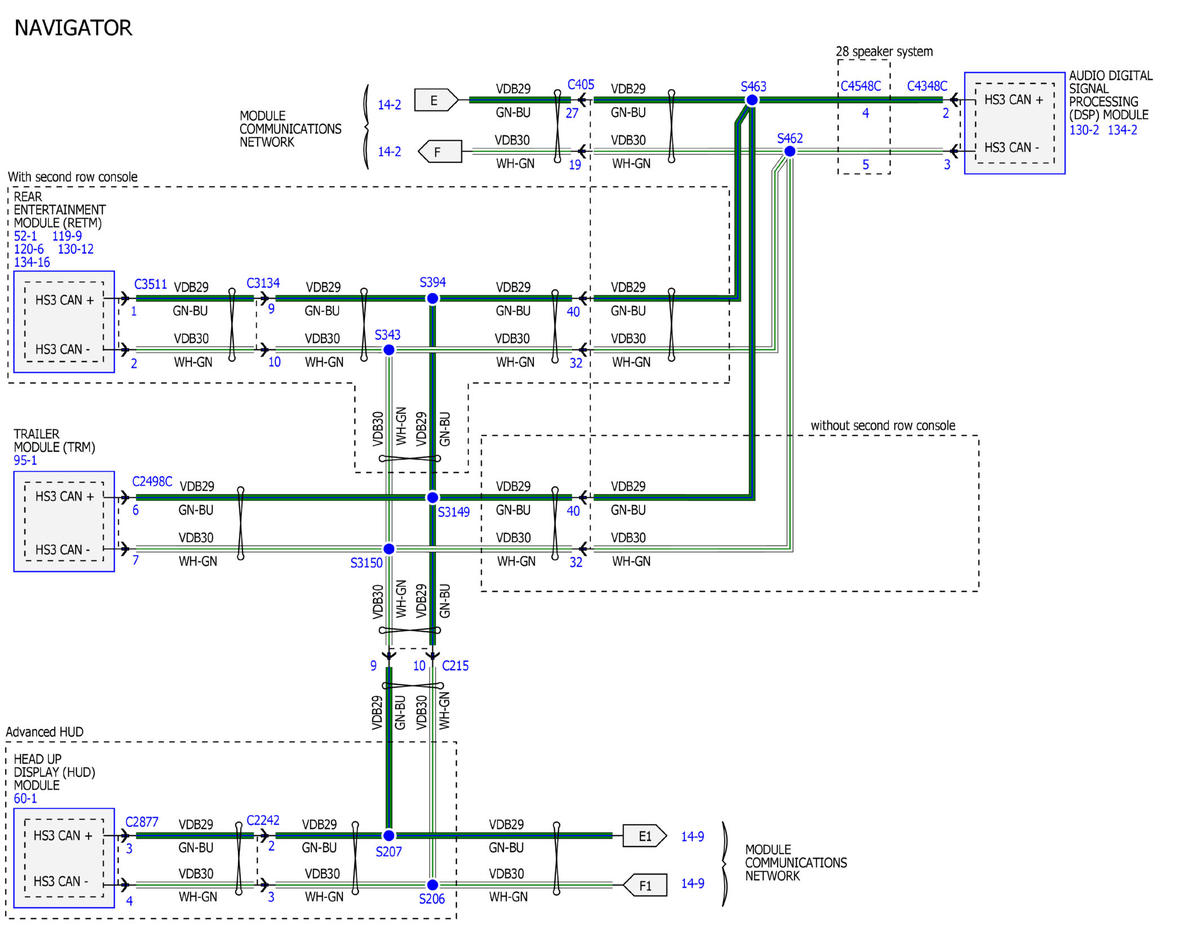Select the Audio DSP module HS3 CAN box

click(1014, 123)
